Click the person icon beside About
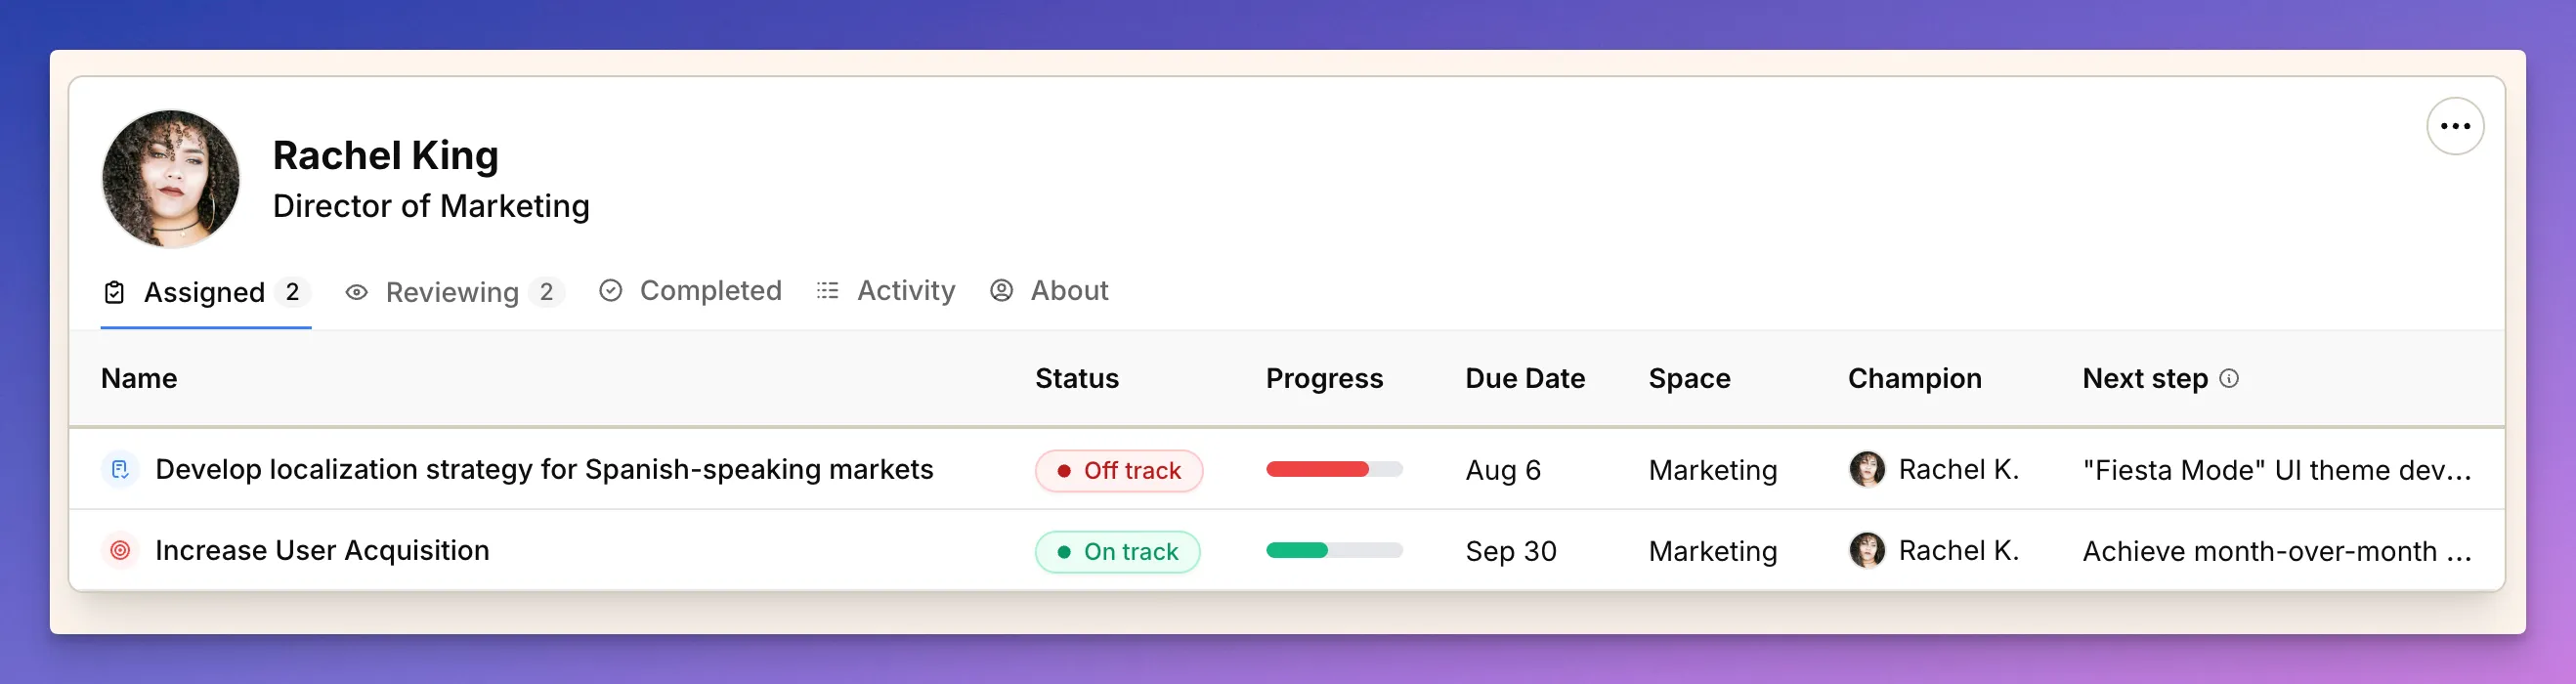2576x684 pixels. click(1001, 291)
